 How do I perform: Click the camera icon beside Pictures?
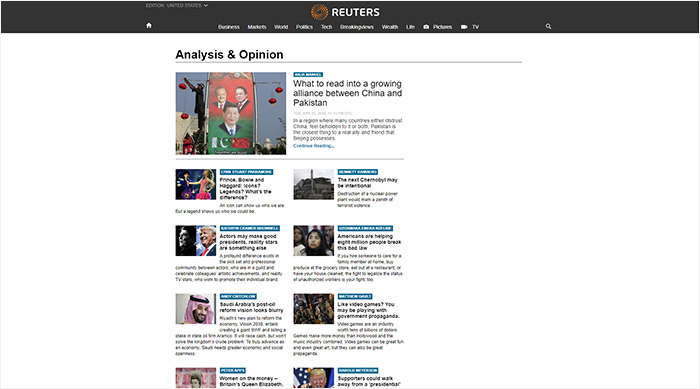click(426, 27)
